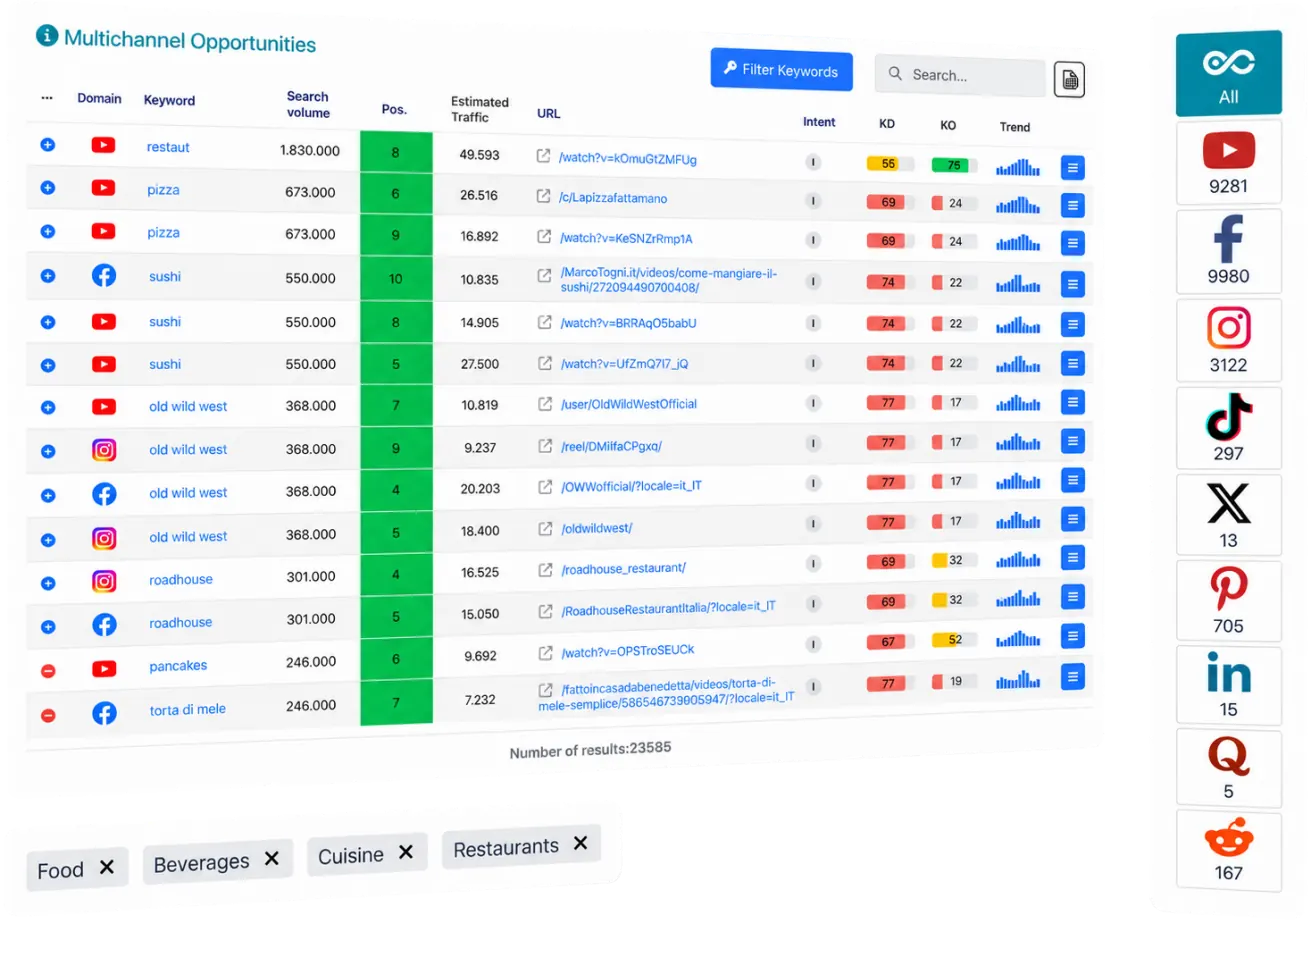Click the trend chart in restaut row

(1017, 167)
